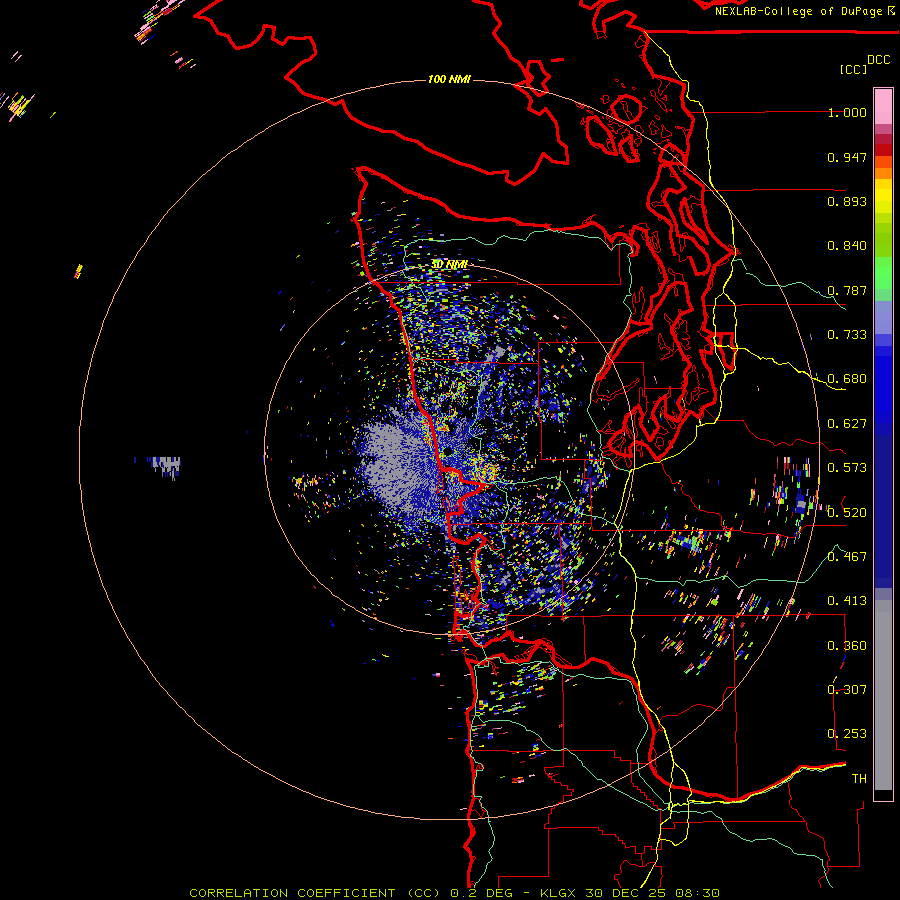This screenshot has height=900, width=900.
Task: Pick the bright green segment of the color bar
Action: coord(883,273)
